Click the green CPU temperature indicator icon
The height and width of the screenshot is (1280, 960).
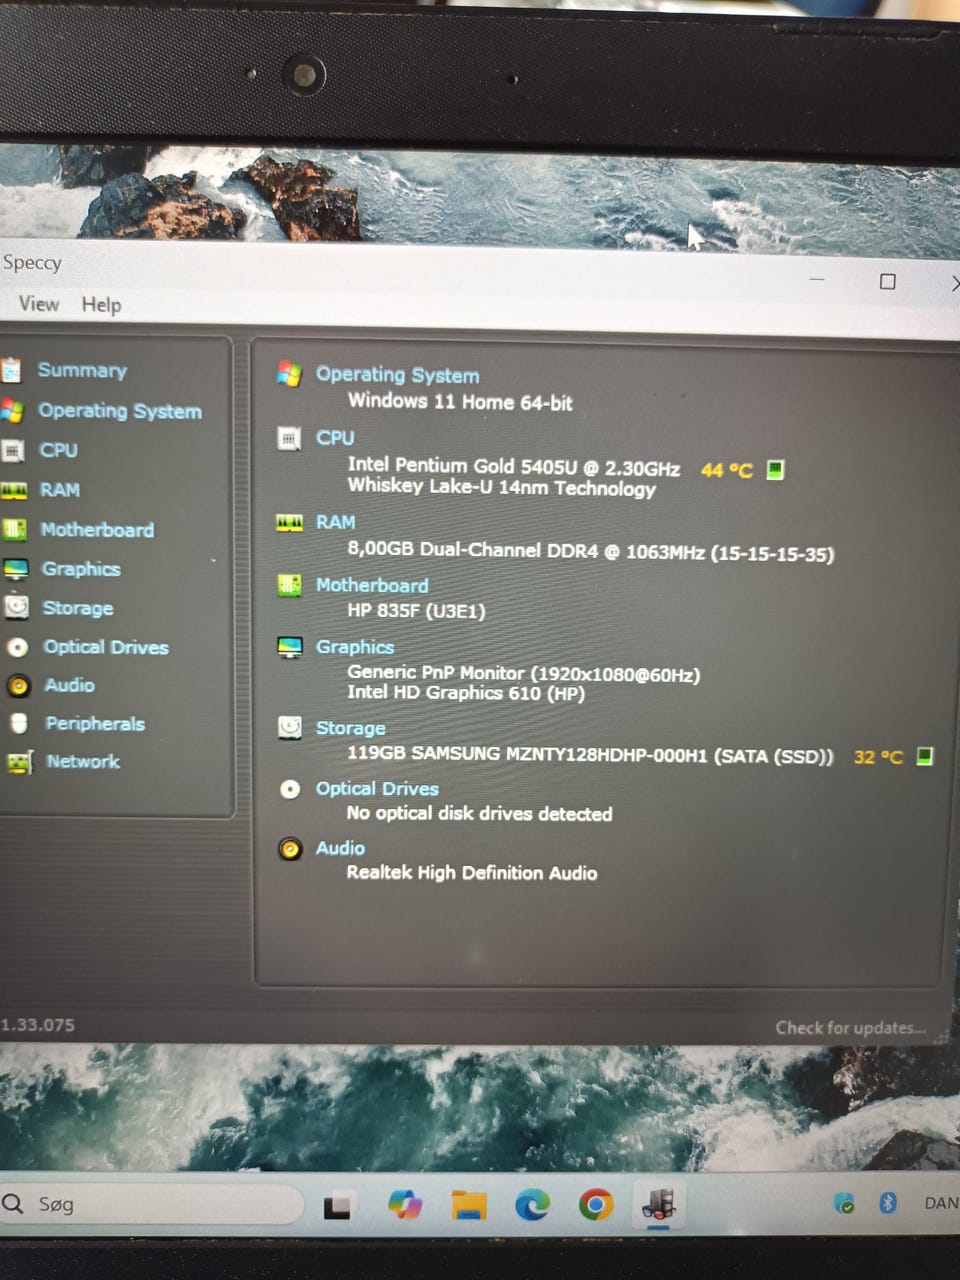775,469
